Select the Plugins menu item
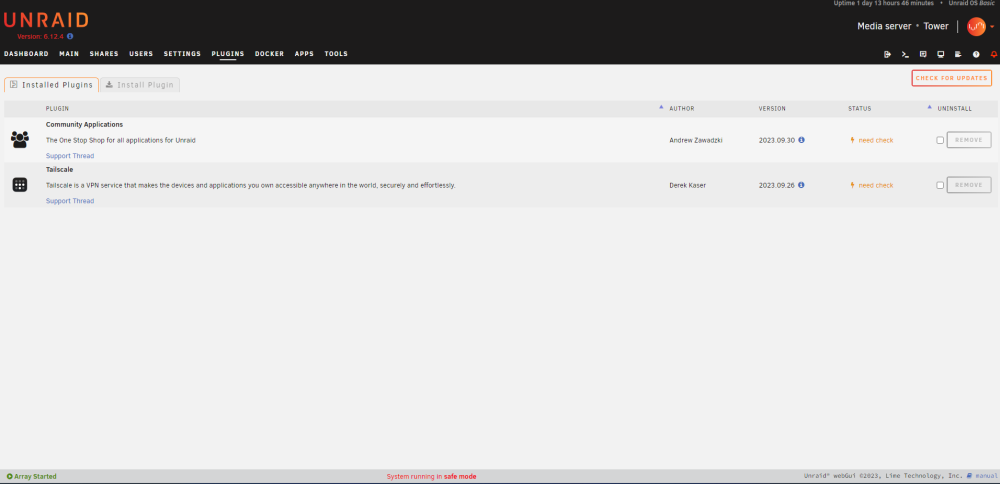 point(228,54)
